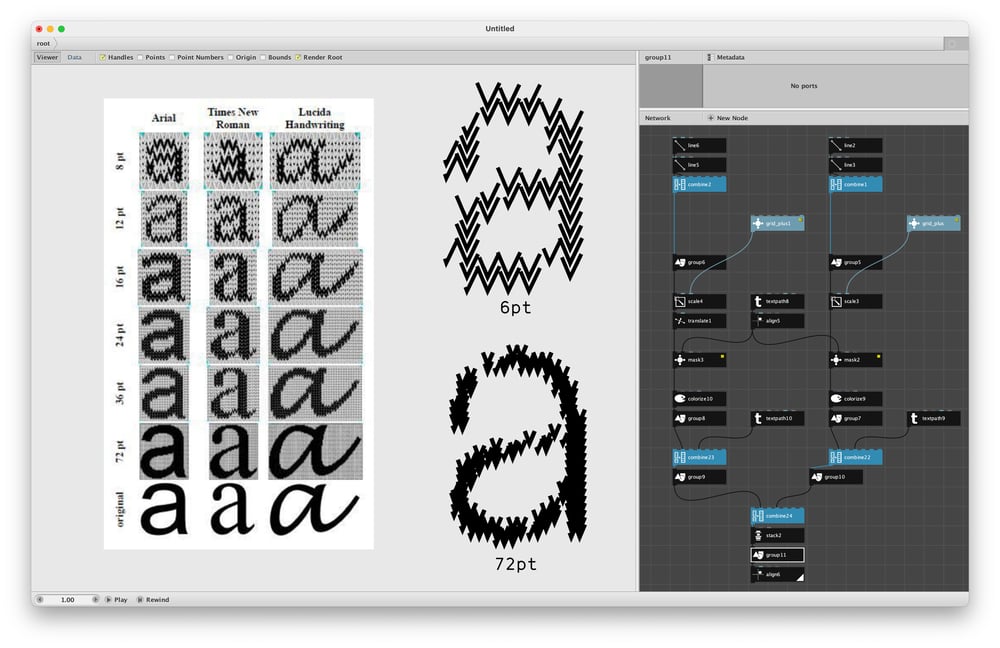Image resolution: width=1000 pixels, height=648 pixels.
Task: Click the combine1 node
Action: coord(855,184)
